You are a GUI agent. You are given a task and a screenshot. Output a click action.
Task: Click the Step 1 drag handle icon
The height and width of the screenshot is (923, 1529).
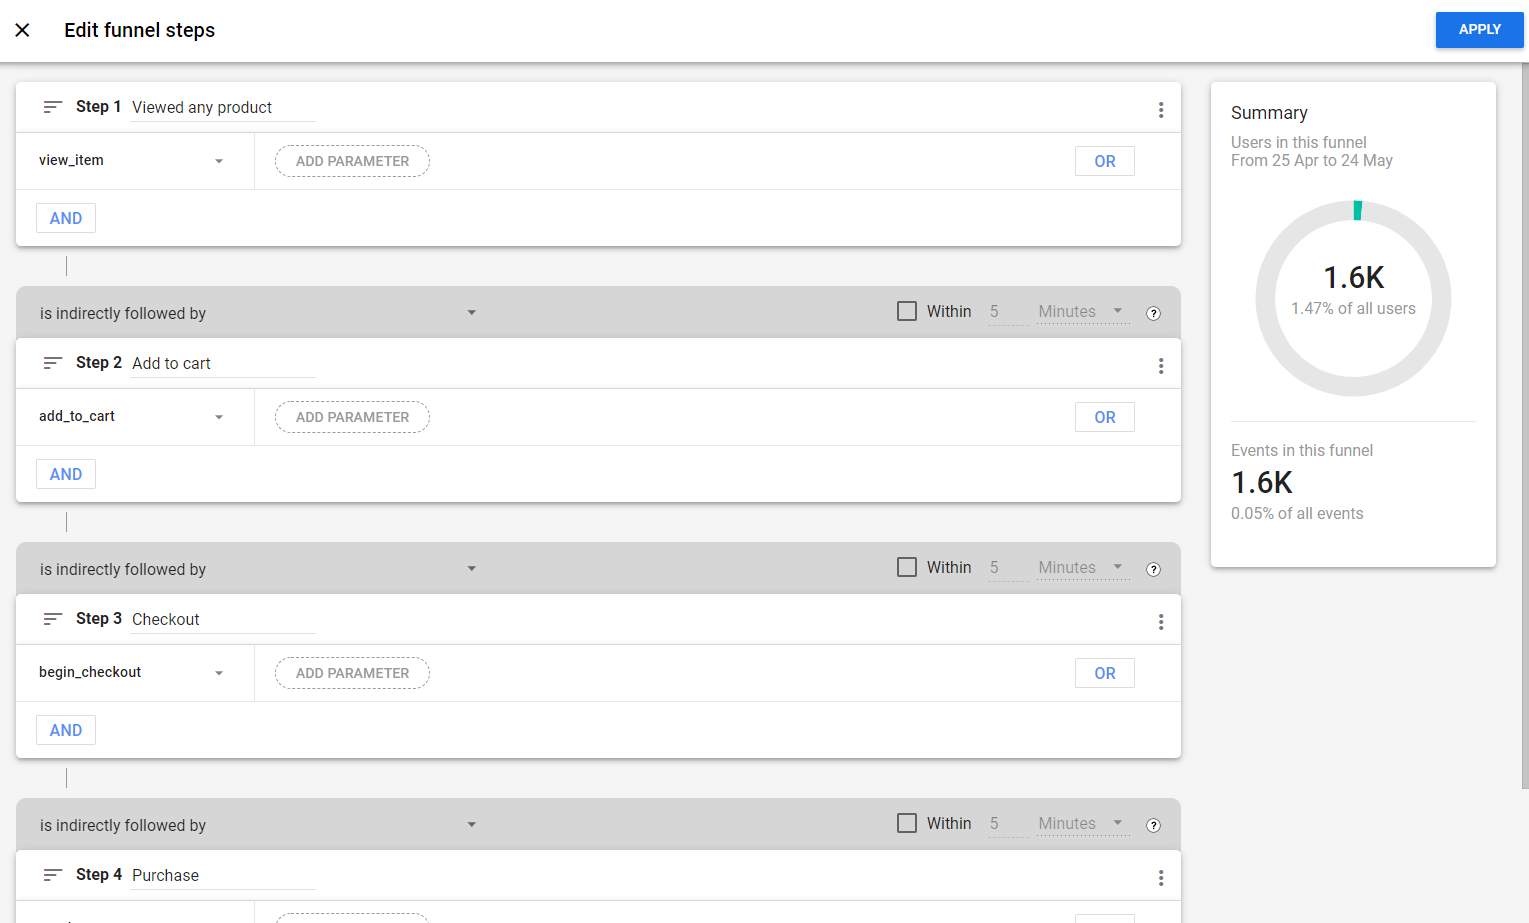click(x=53, y=107)
